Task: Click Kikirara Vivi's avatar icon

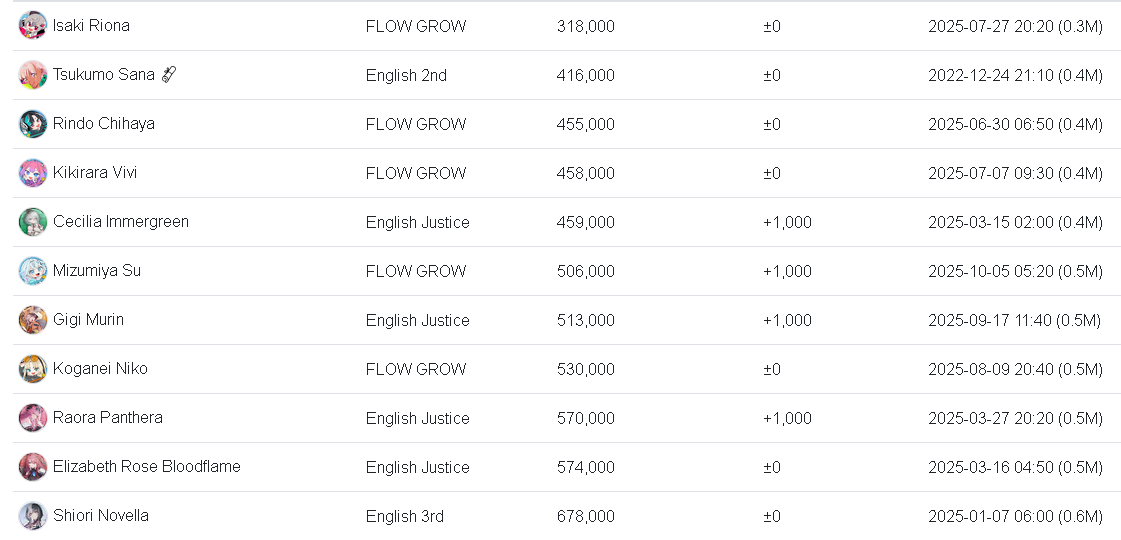Action: [x=32, y=173]
